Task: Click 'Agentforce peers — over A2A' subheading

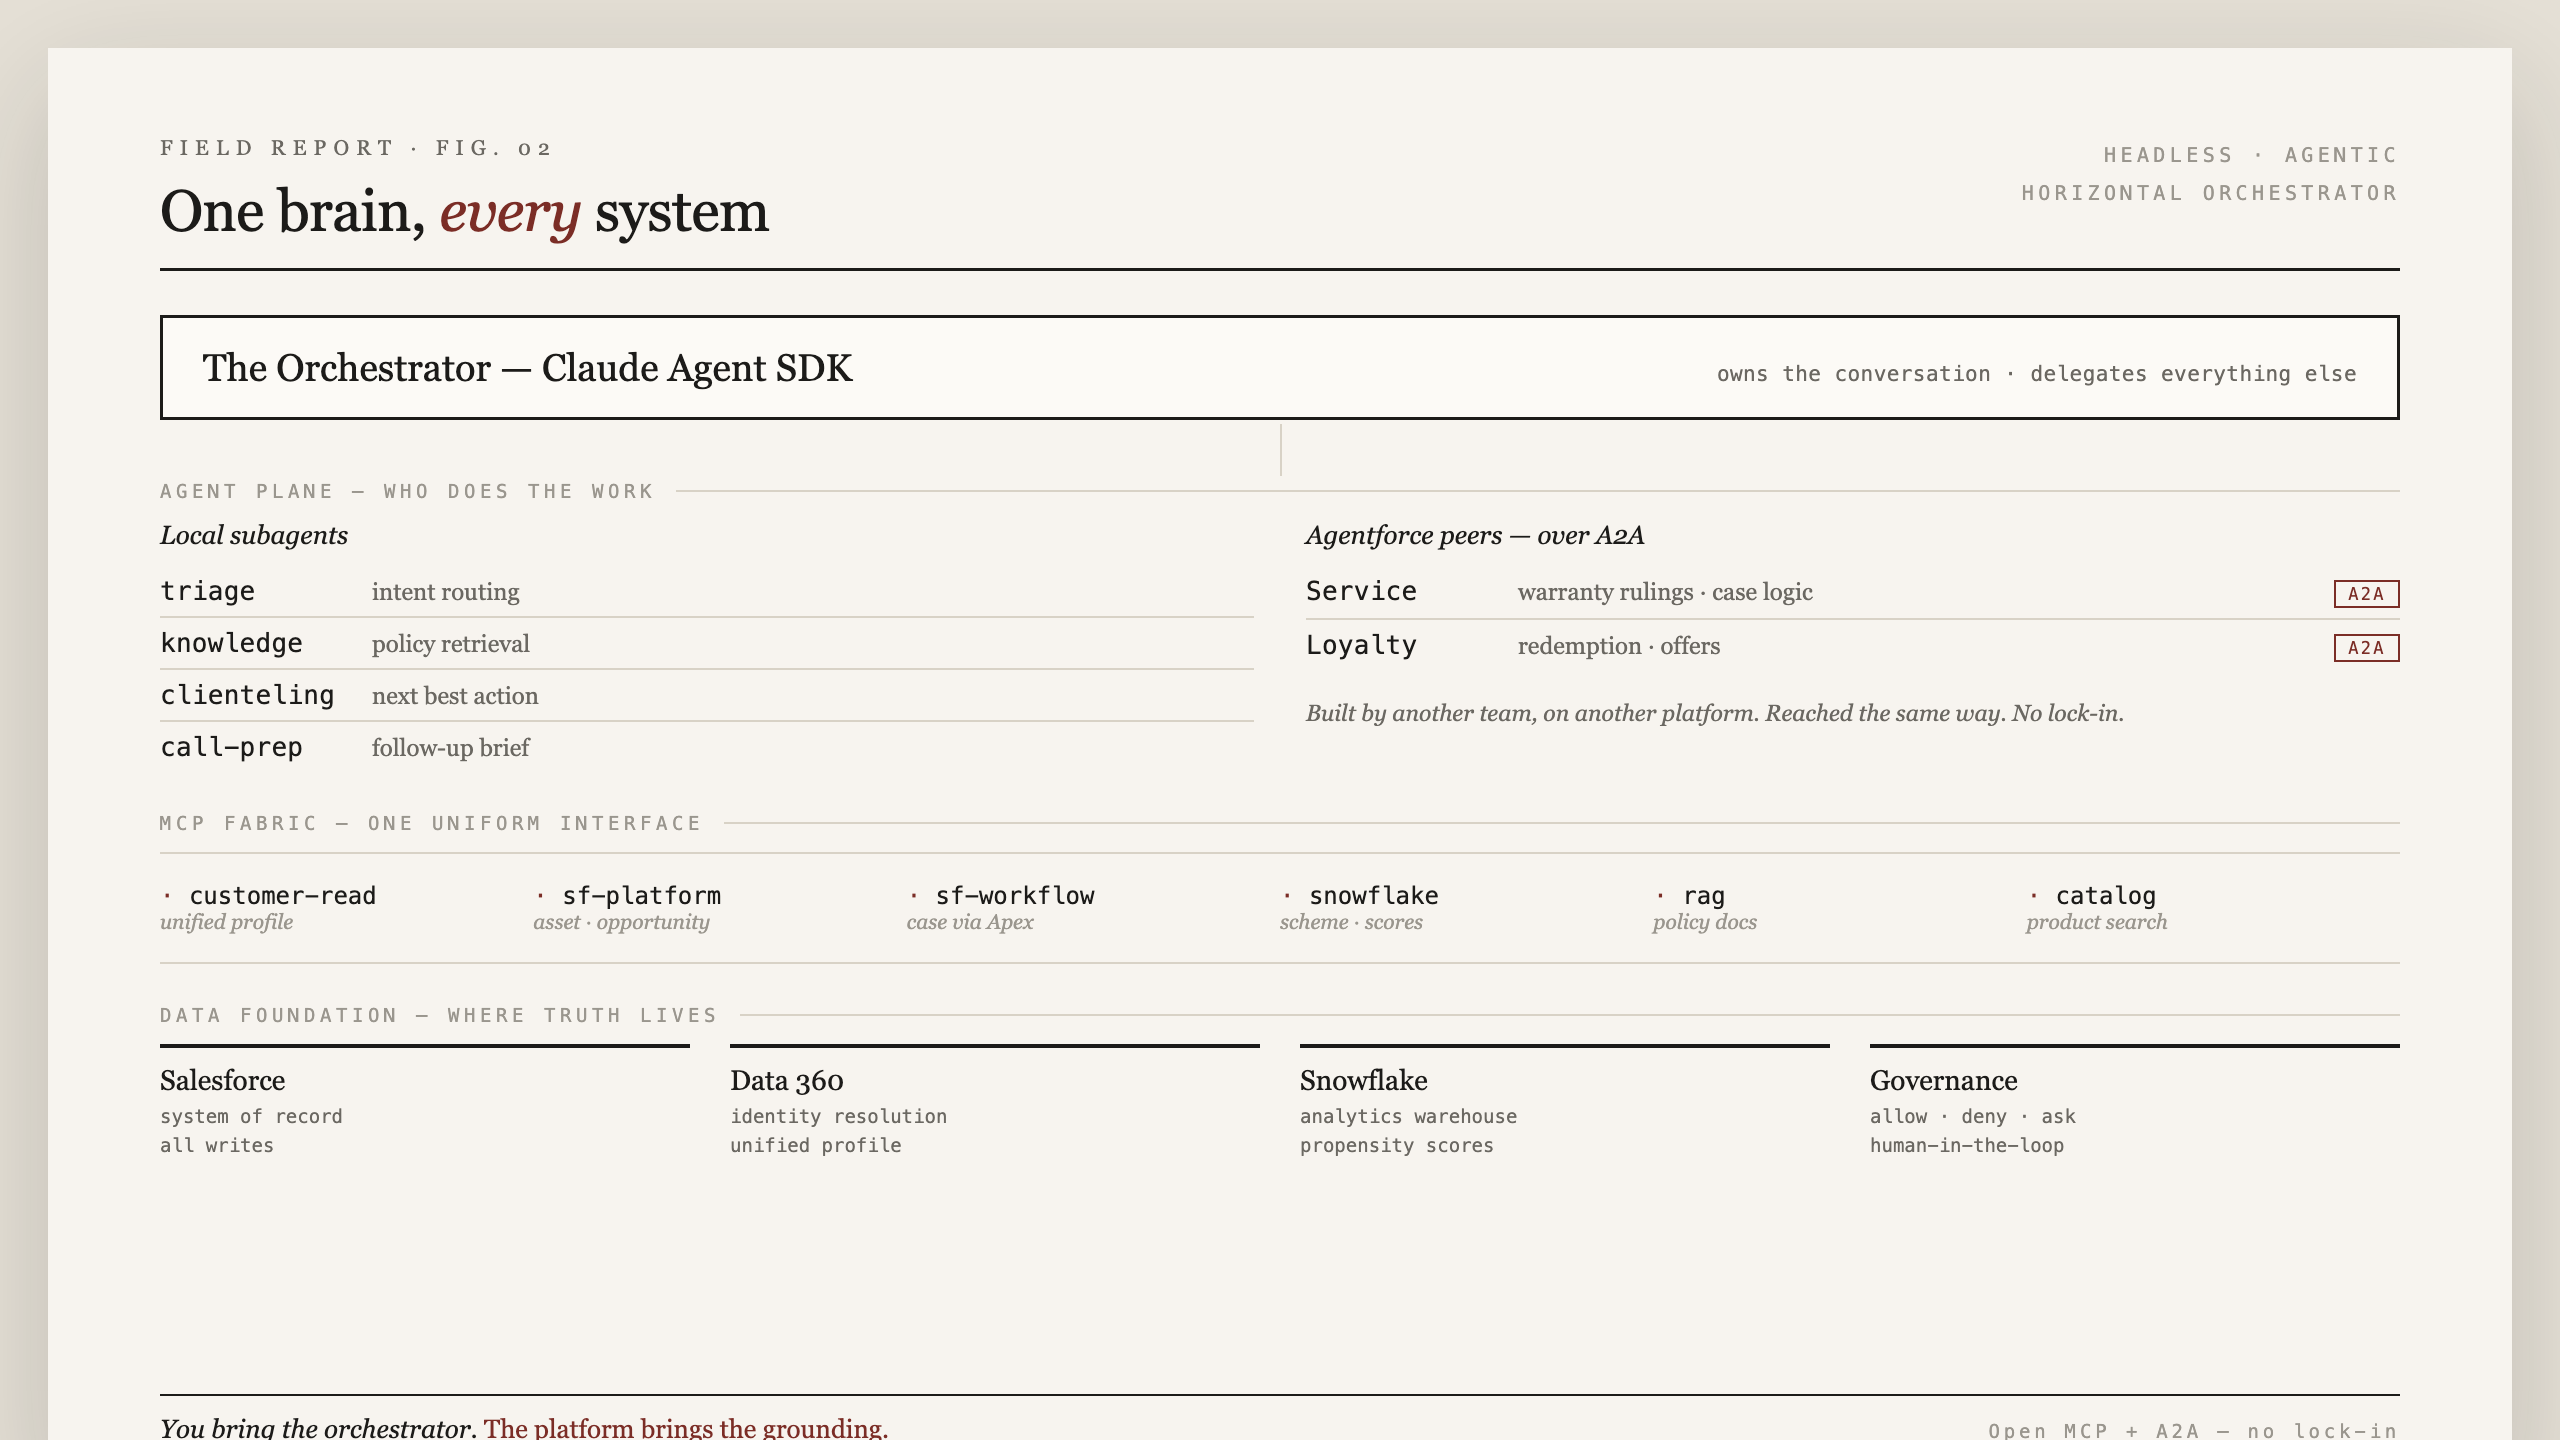Action: (x=1475, y=535)
